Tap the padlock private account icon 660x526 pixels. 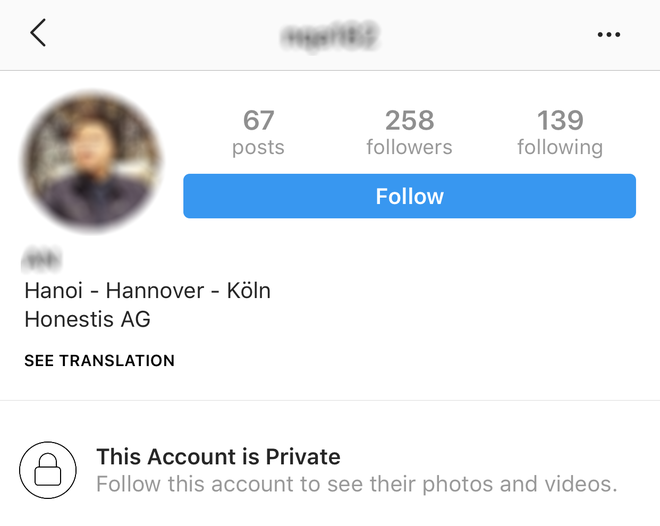click(48, 470)
